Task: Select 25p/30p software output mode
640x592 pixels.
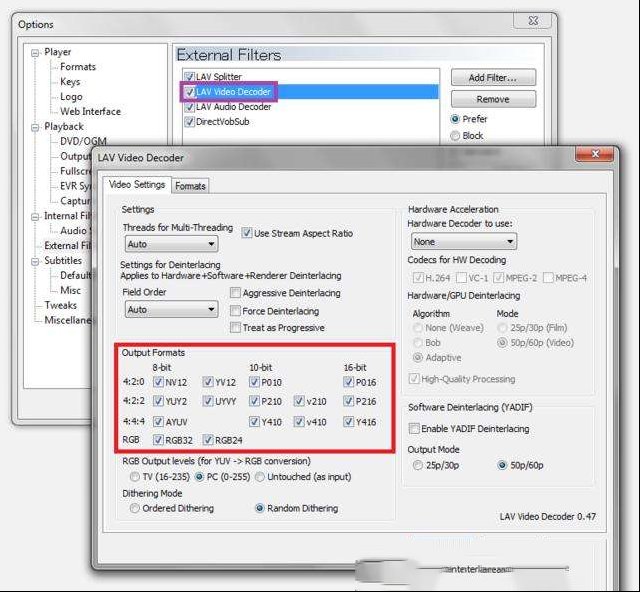Action: tap(417, 465)
